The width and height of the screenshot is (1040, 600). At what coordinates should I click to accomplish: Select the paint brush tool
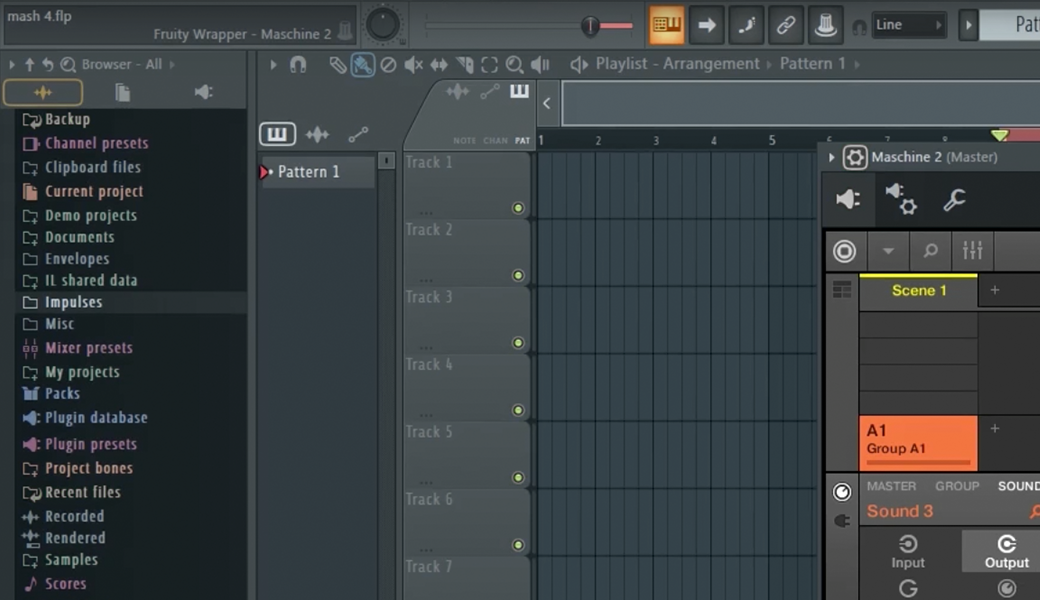(363, 64)
